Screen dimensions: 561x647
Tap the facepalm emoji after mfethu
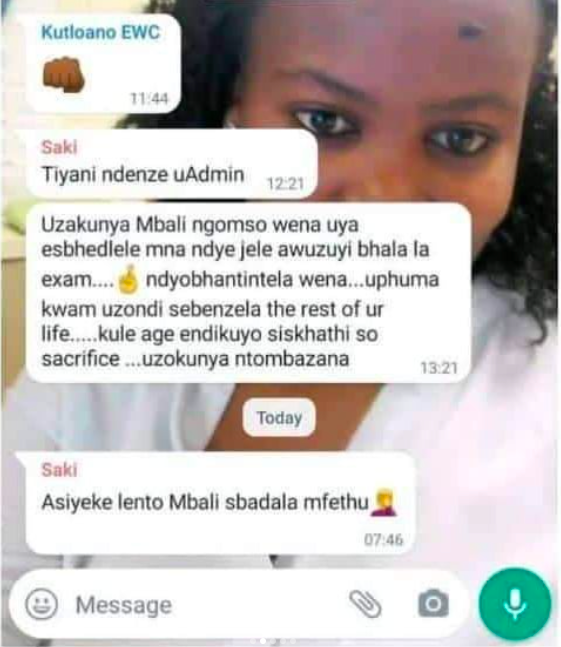click(384, 503)
